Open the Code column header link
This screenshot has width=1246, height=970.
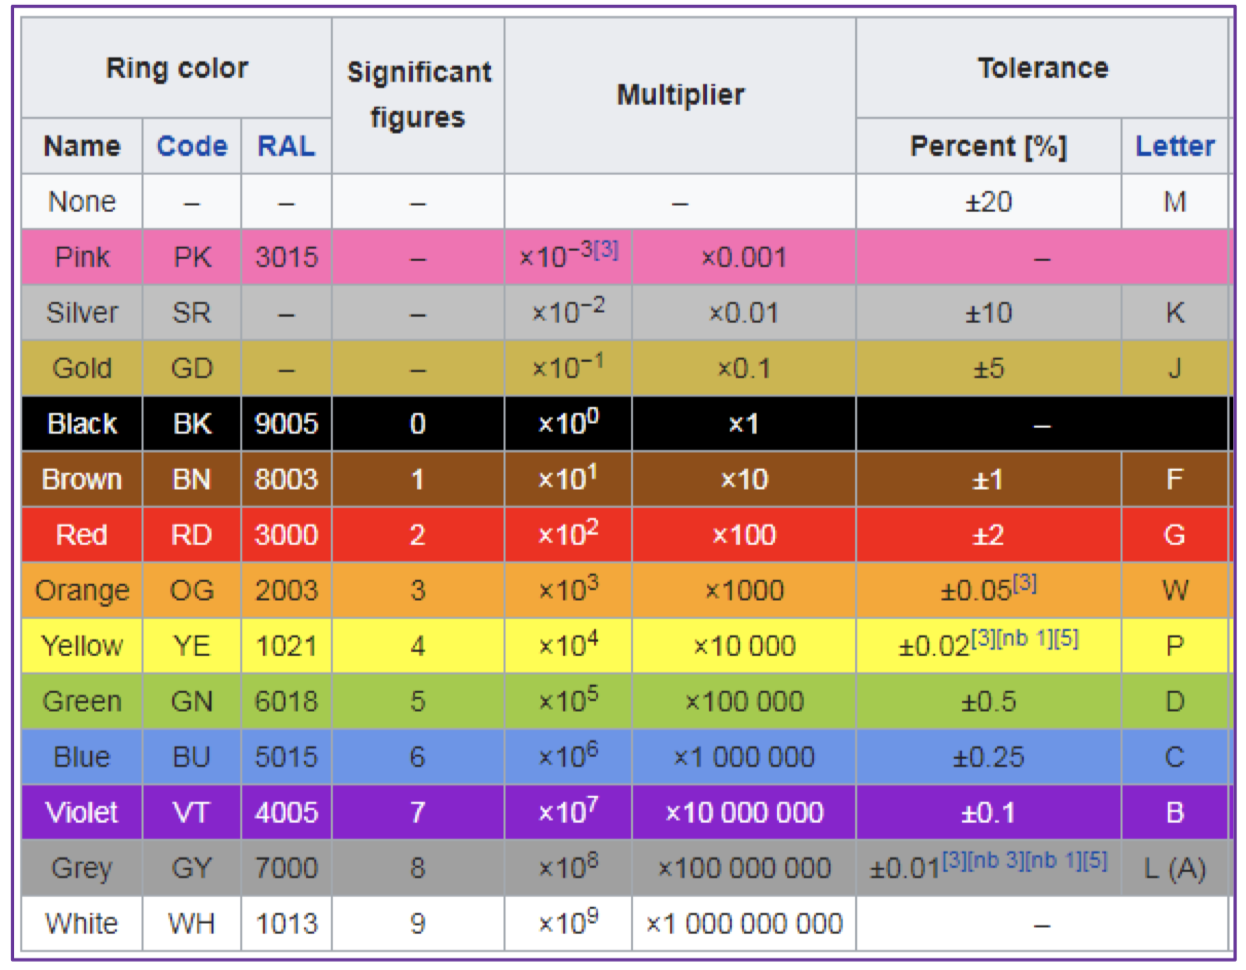[x=191, y=146]
